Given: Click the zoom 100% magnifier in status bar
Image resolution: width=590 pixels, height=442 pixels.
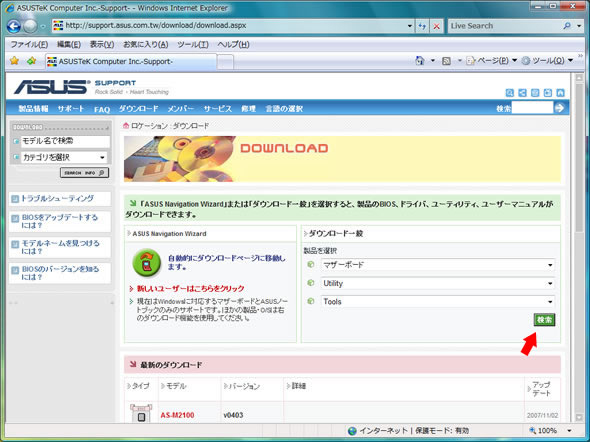Looking at the screenshot, I should [x=532, y=430].
